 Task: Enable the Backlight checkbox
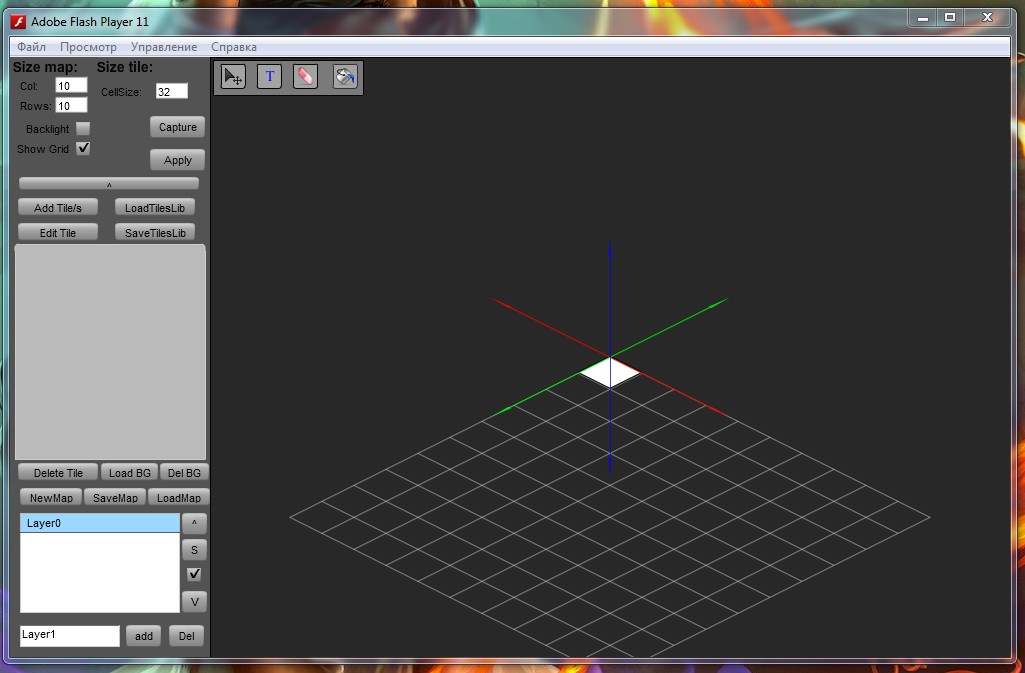pyautogui.click(x=83, y=128)
